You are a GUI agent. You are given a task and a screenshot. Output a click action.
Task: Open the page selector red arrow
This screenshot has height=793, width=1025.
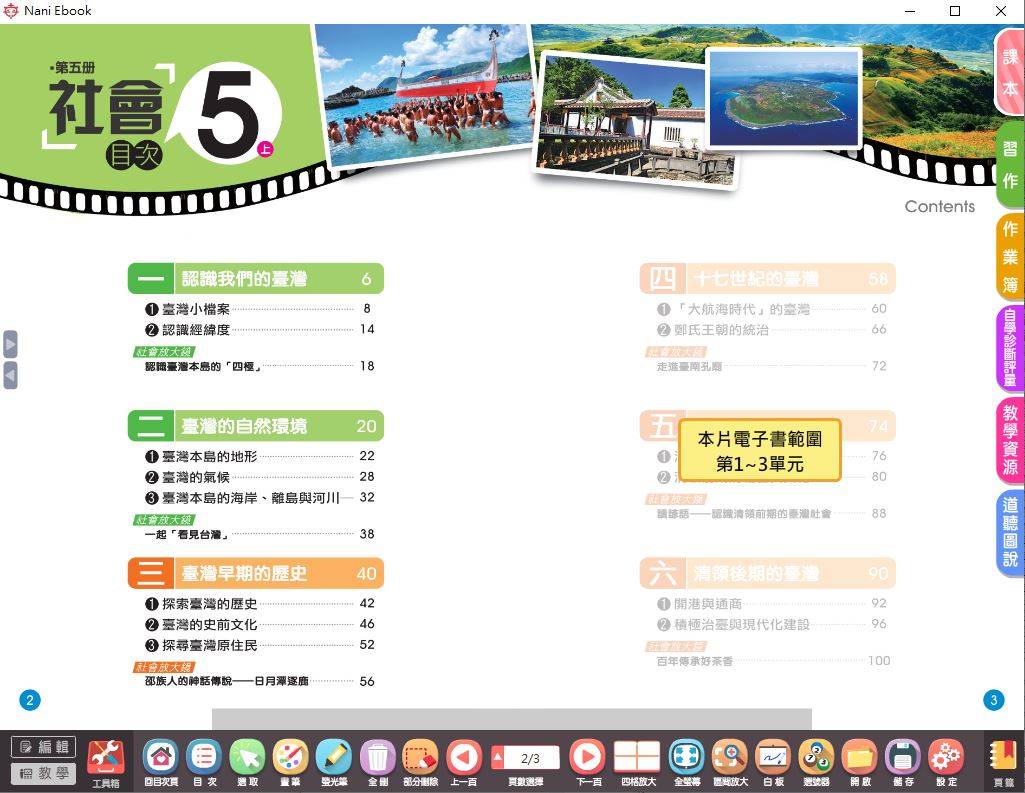click(x=497, y=758)
